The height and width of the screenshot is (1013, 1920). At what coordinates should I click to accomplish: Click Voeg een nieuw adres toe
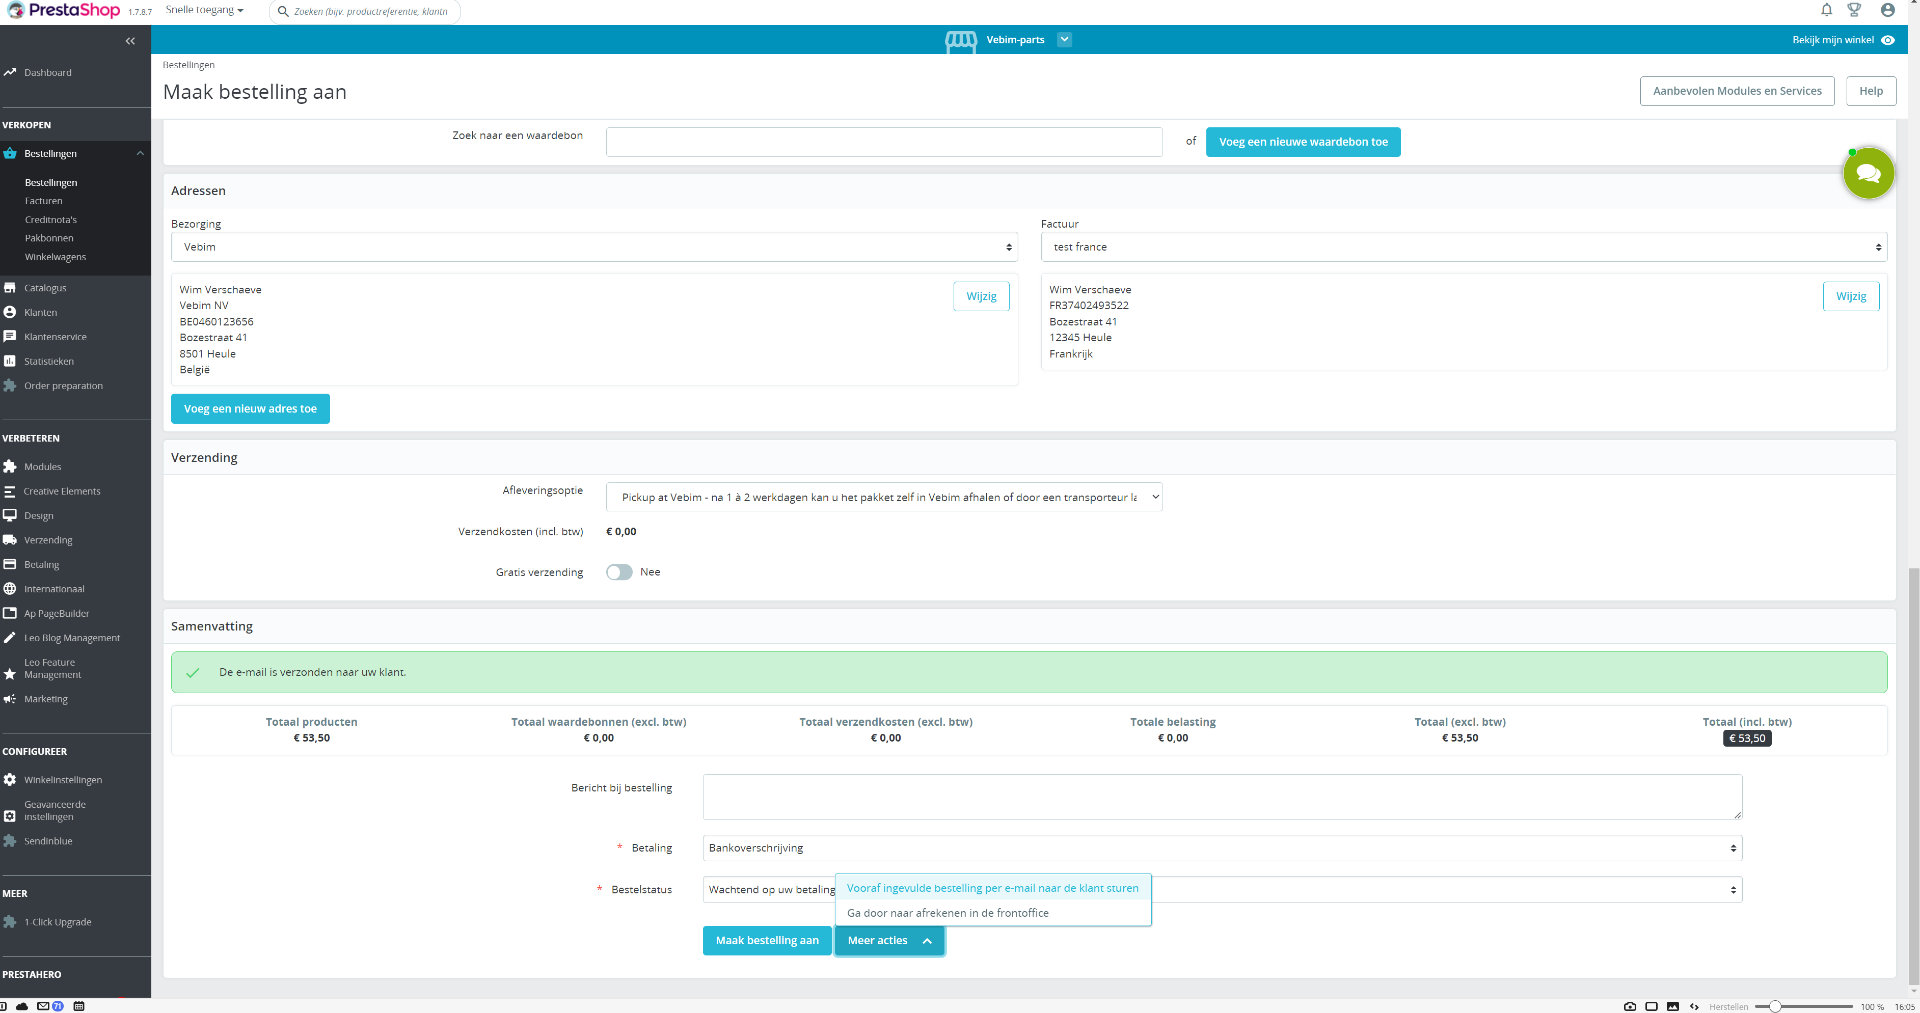[250, 409]
